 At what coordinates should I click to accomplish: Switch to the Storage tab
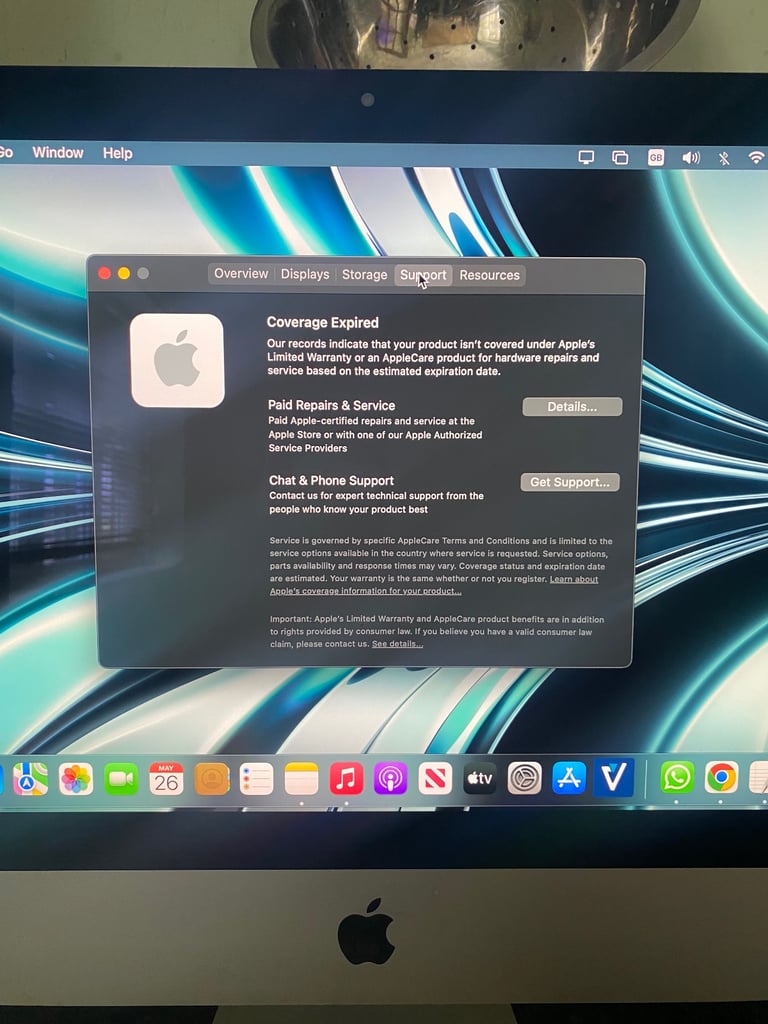(x=364, y=275)
